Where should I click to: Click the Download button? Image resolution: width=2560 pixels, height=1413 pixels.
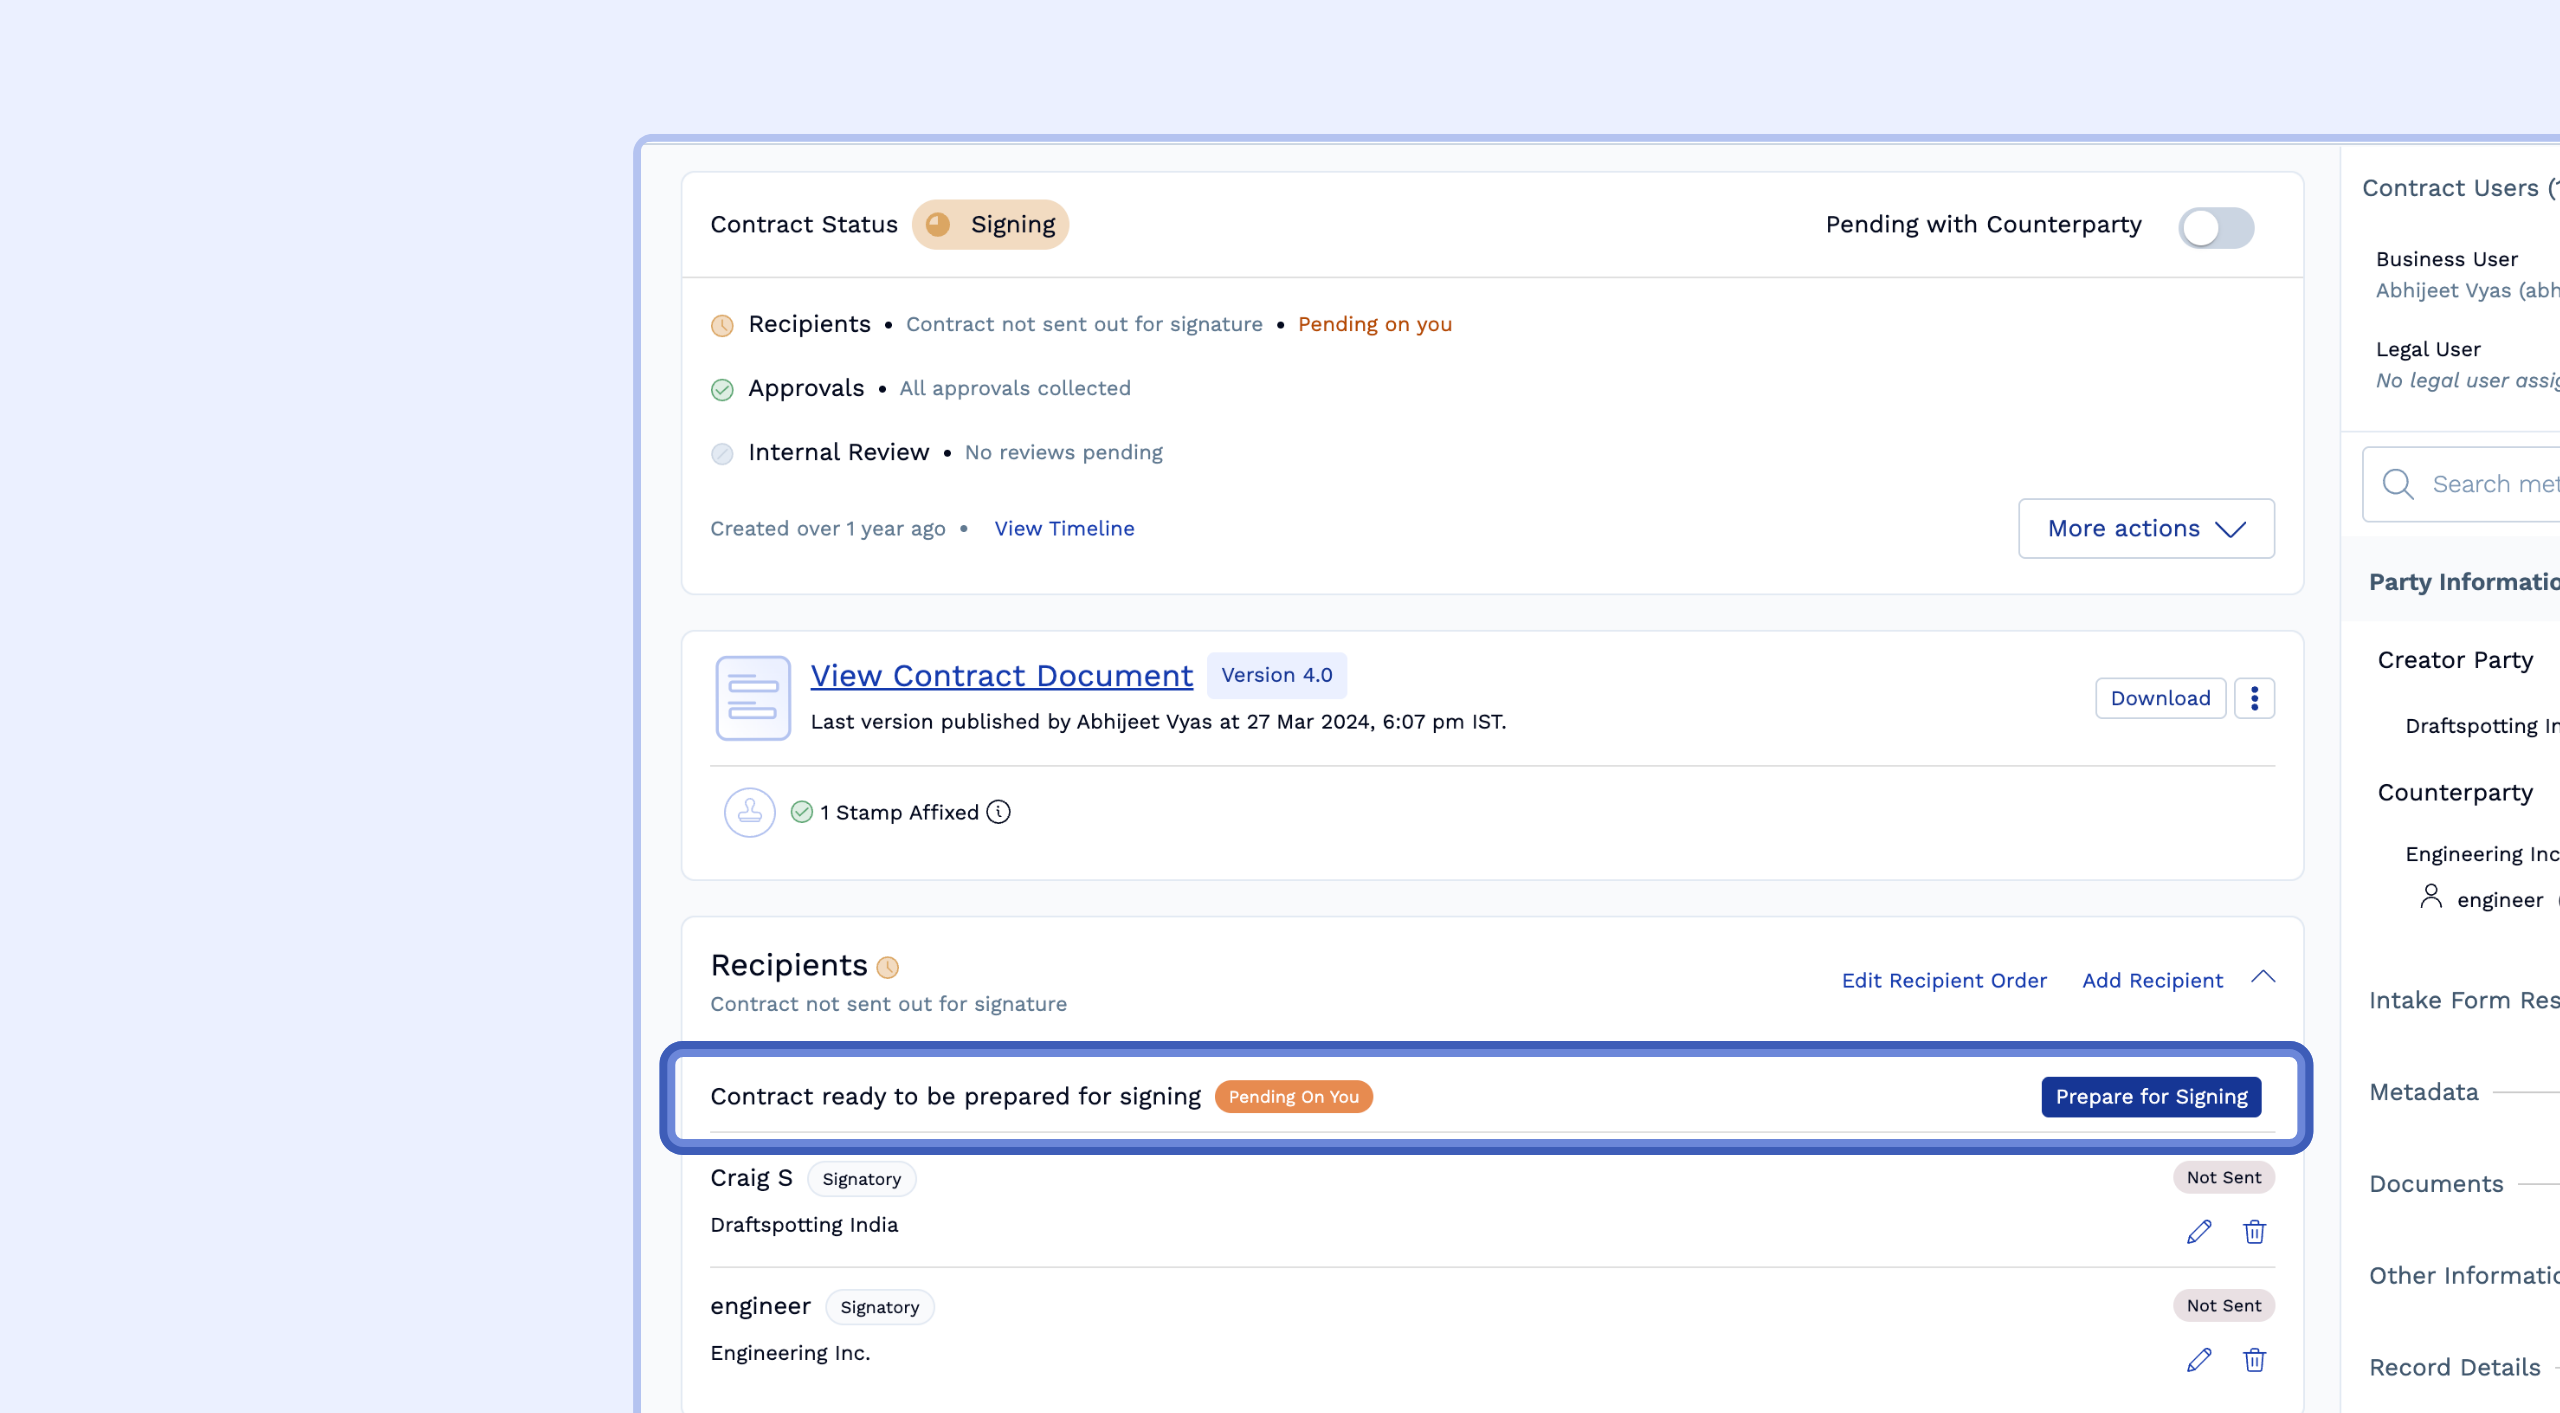(x=2160, y=698)
